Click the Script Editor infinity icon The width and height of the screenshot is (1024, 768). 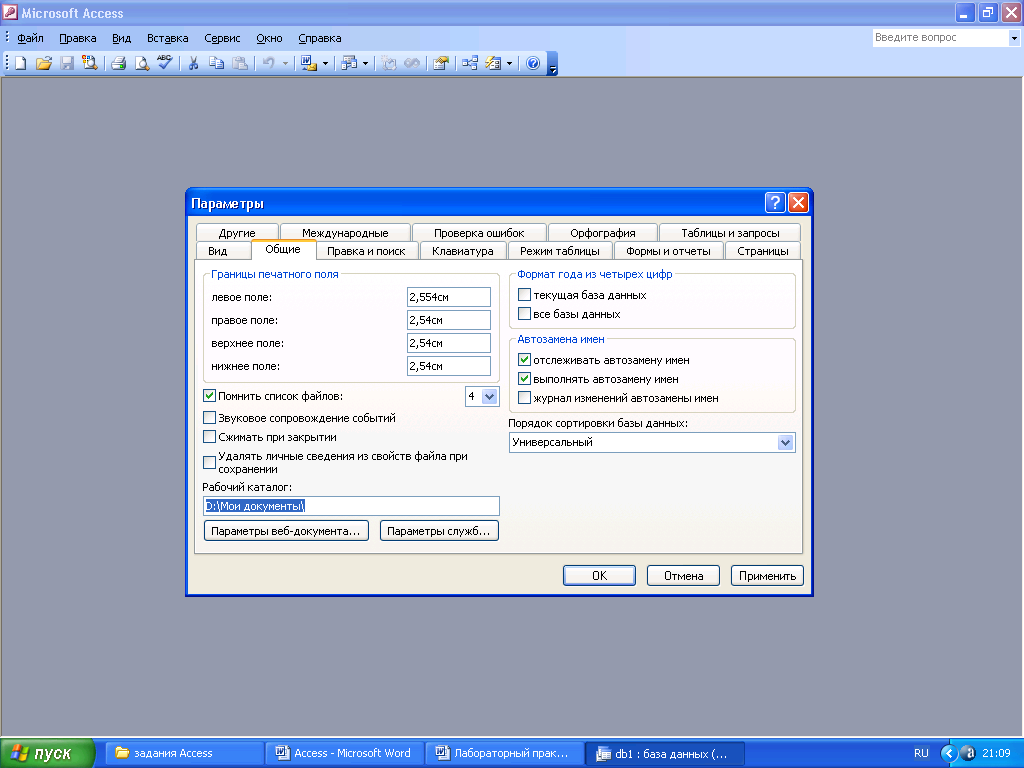point(412,63)
